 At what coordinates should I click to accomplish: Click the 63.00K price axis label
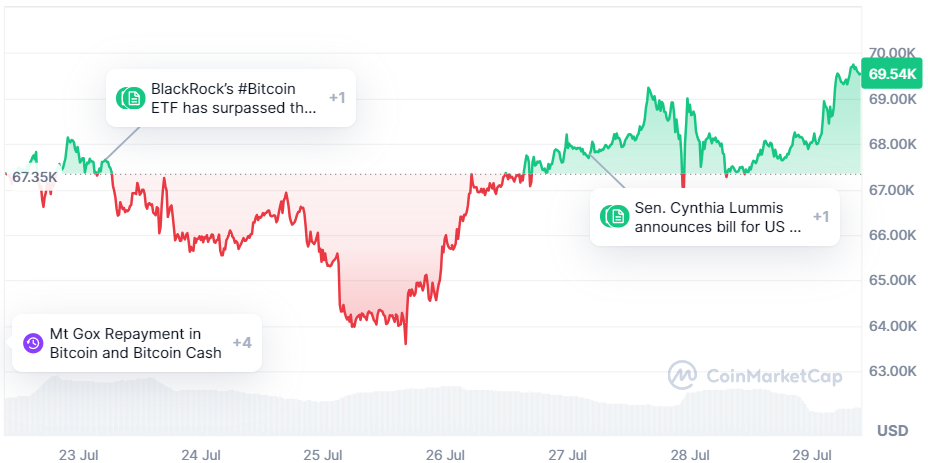892,371
